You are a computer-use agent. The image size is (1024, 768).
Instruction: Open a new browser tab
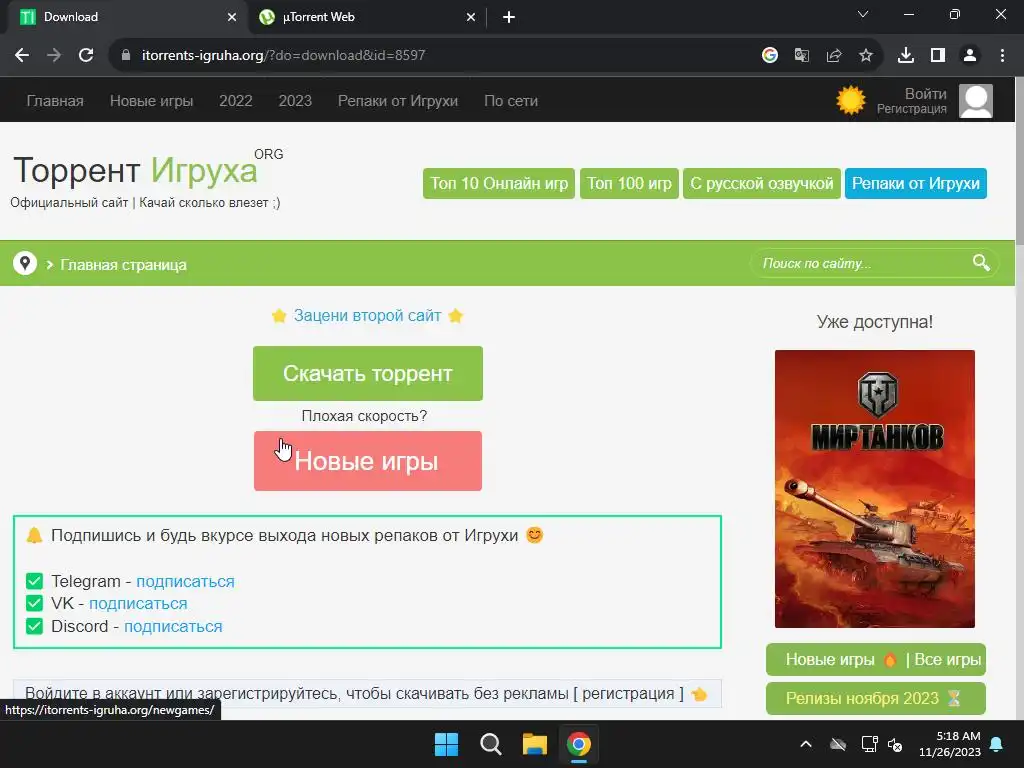coord(509,18)
